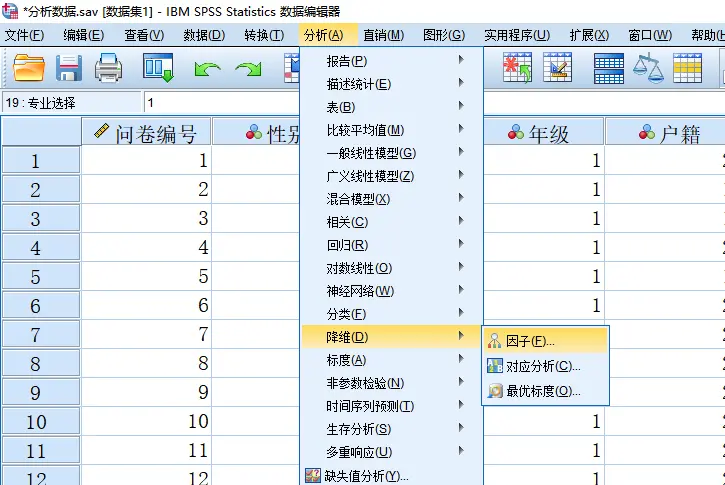Click the cell value field showing 1
Image resolution: width=725 pixels, height=485 pixels.
222,103
